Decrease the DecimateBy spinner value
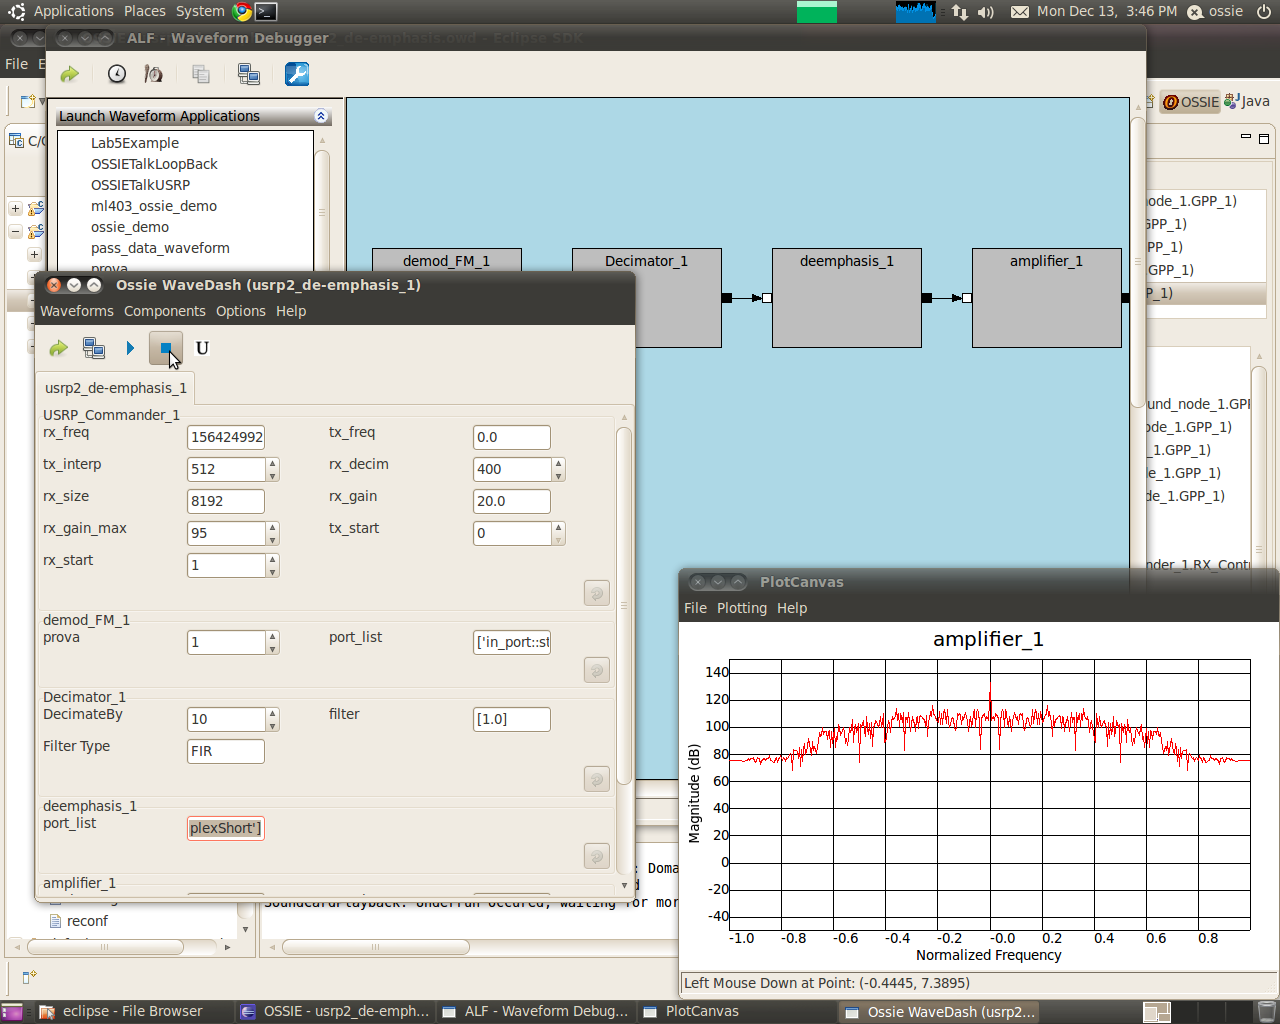The width and height of the screenshot is (1280, 1024). click(273, 725)
